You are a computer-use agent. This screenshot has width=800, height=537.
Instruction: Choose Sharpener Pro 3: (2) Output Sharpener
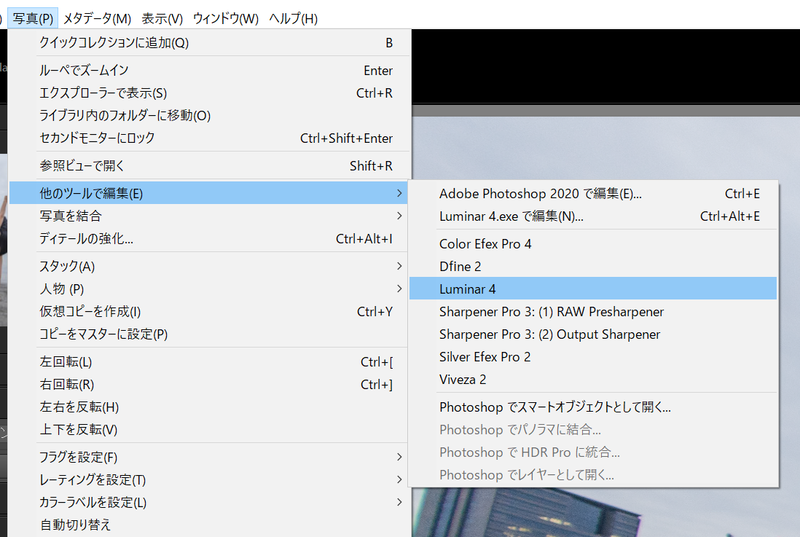[593, 334]
